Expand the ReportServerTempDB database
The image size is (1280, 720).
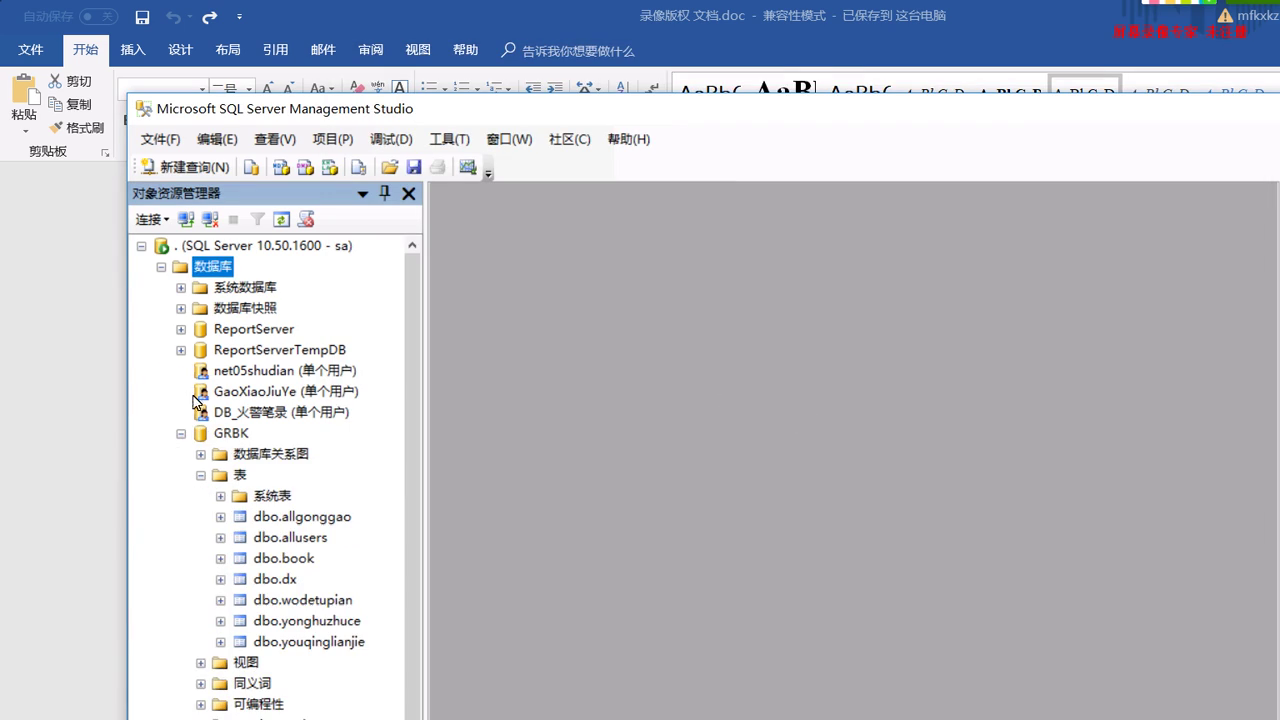pos(181,351)
